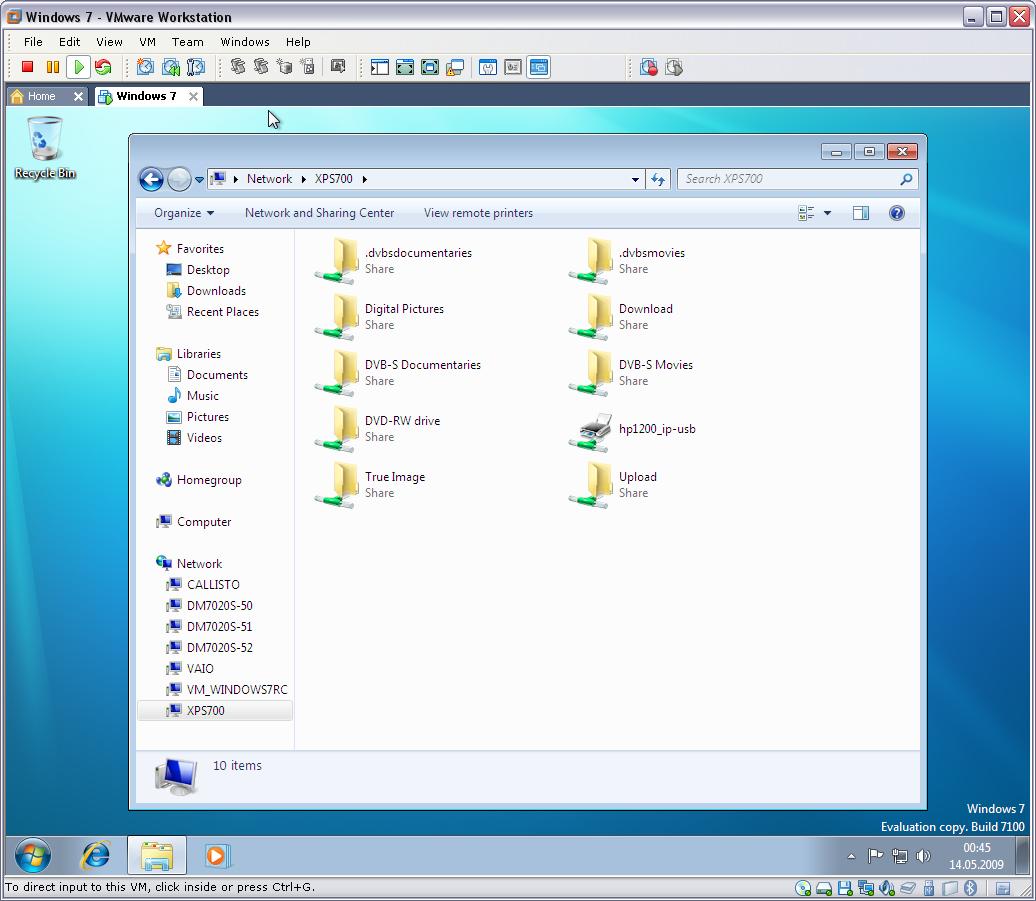
Task: Click the Network segment in the address bar
Action: coord(269,179)
